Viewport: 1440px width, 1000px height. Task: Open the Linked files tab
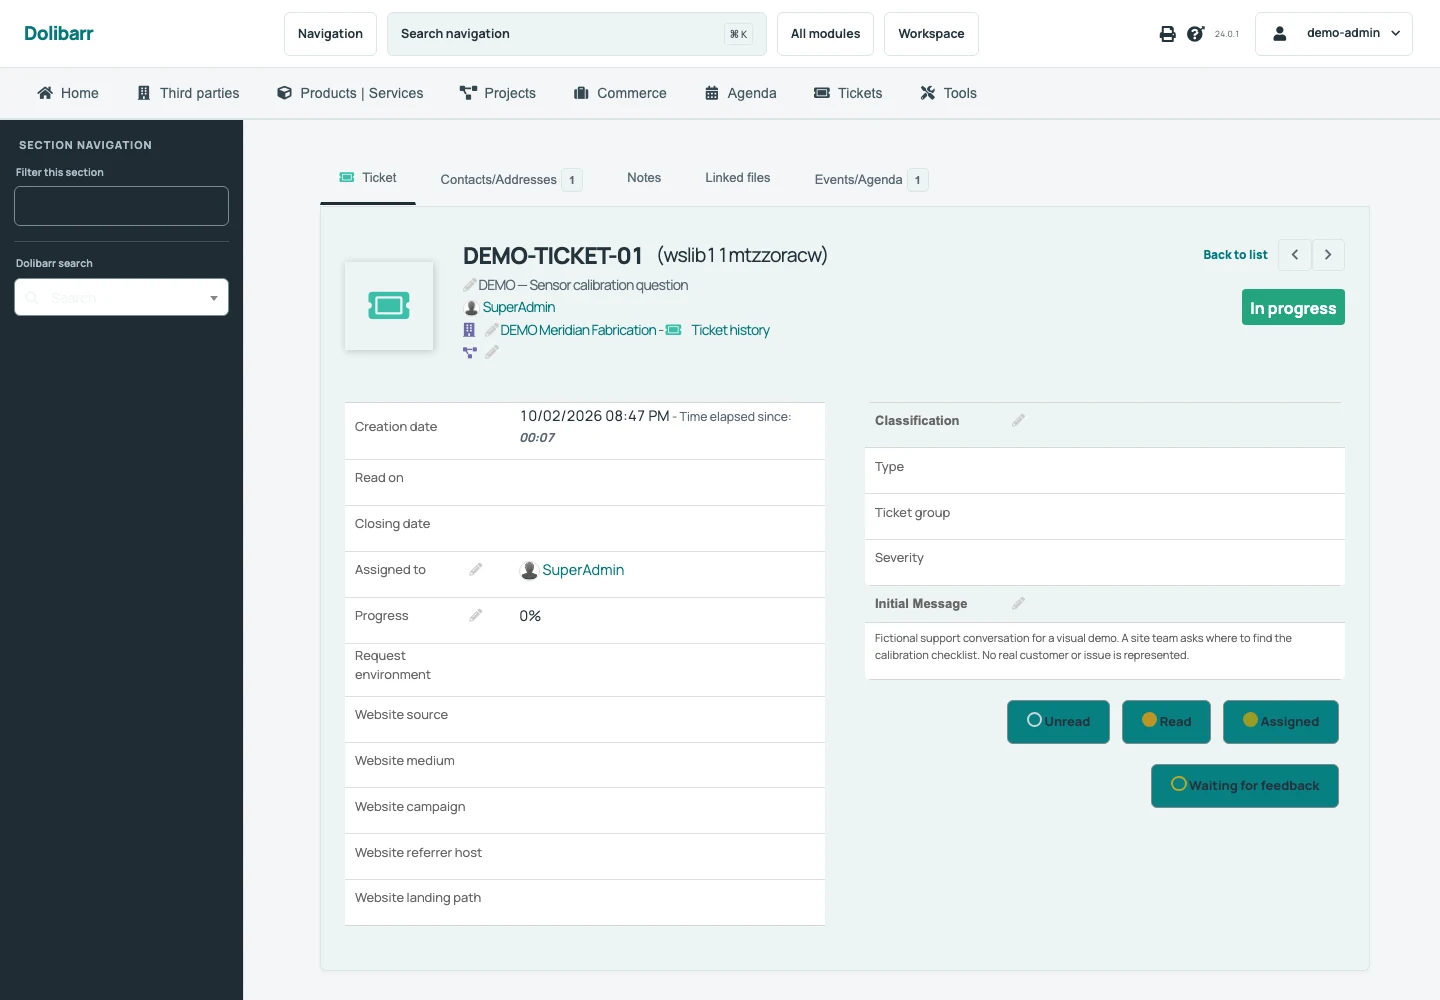tap(738, 178)
